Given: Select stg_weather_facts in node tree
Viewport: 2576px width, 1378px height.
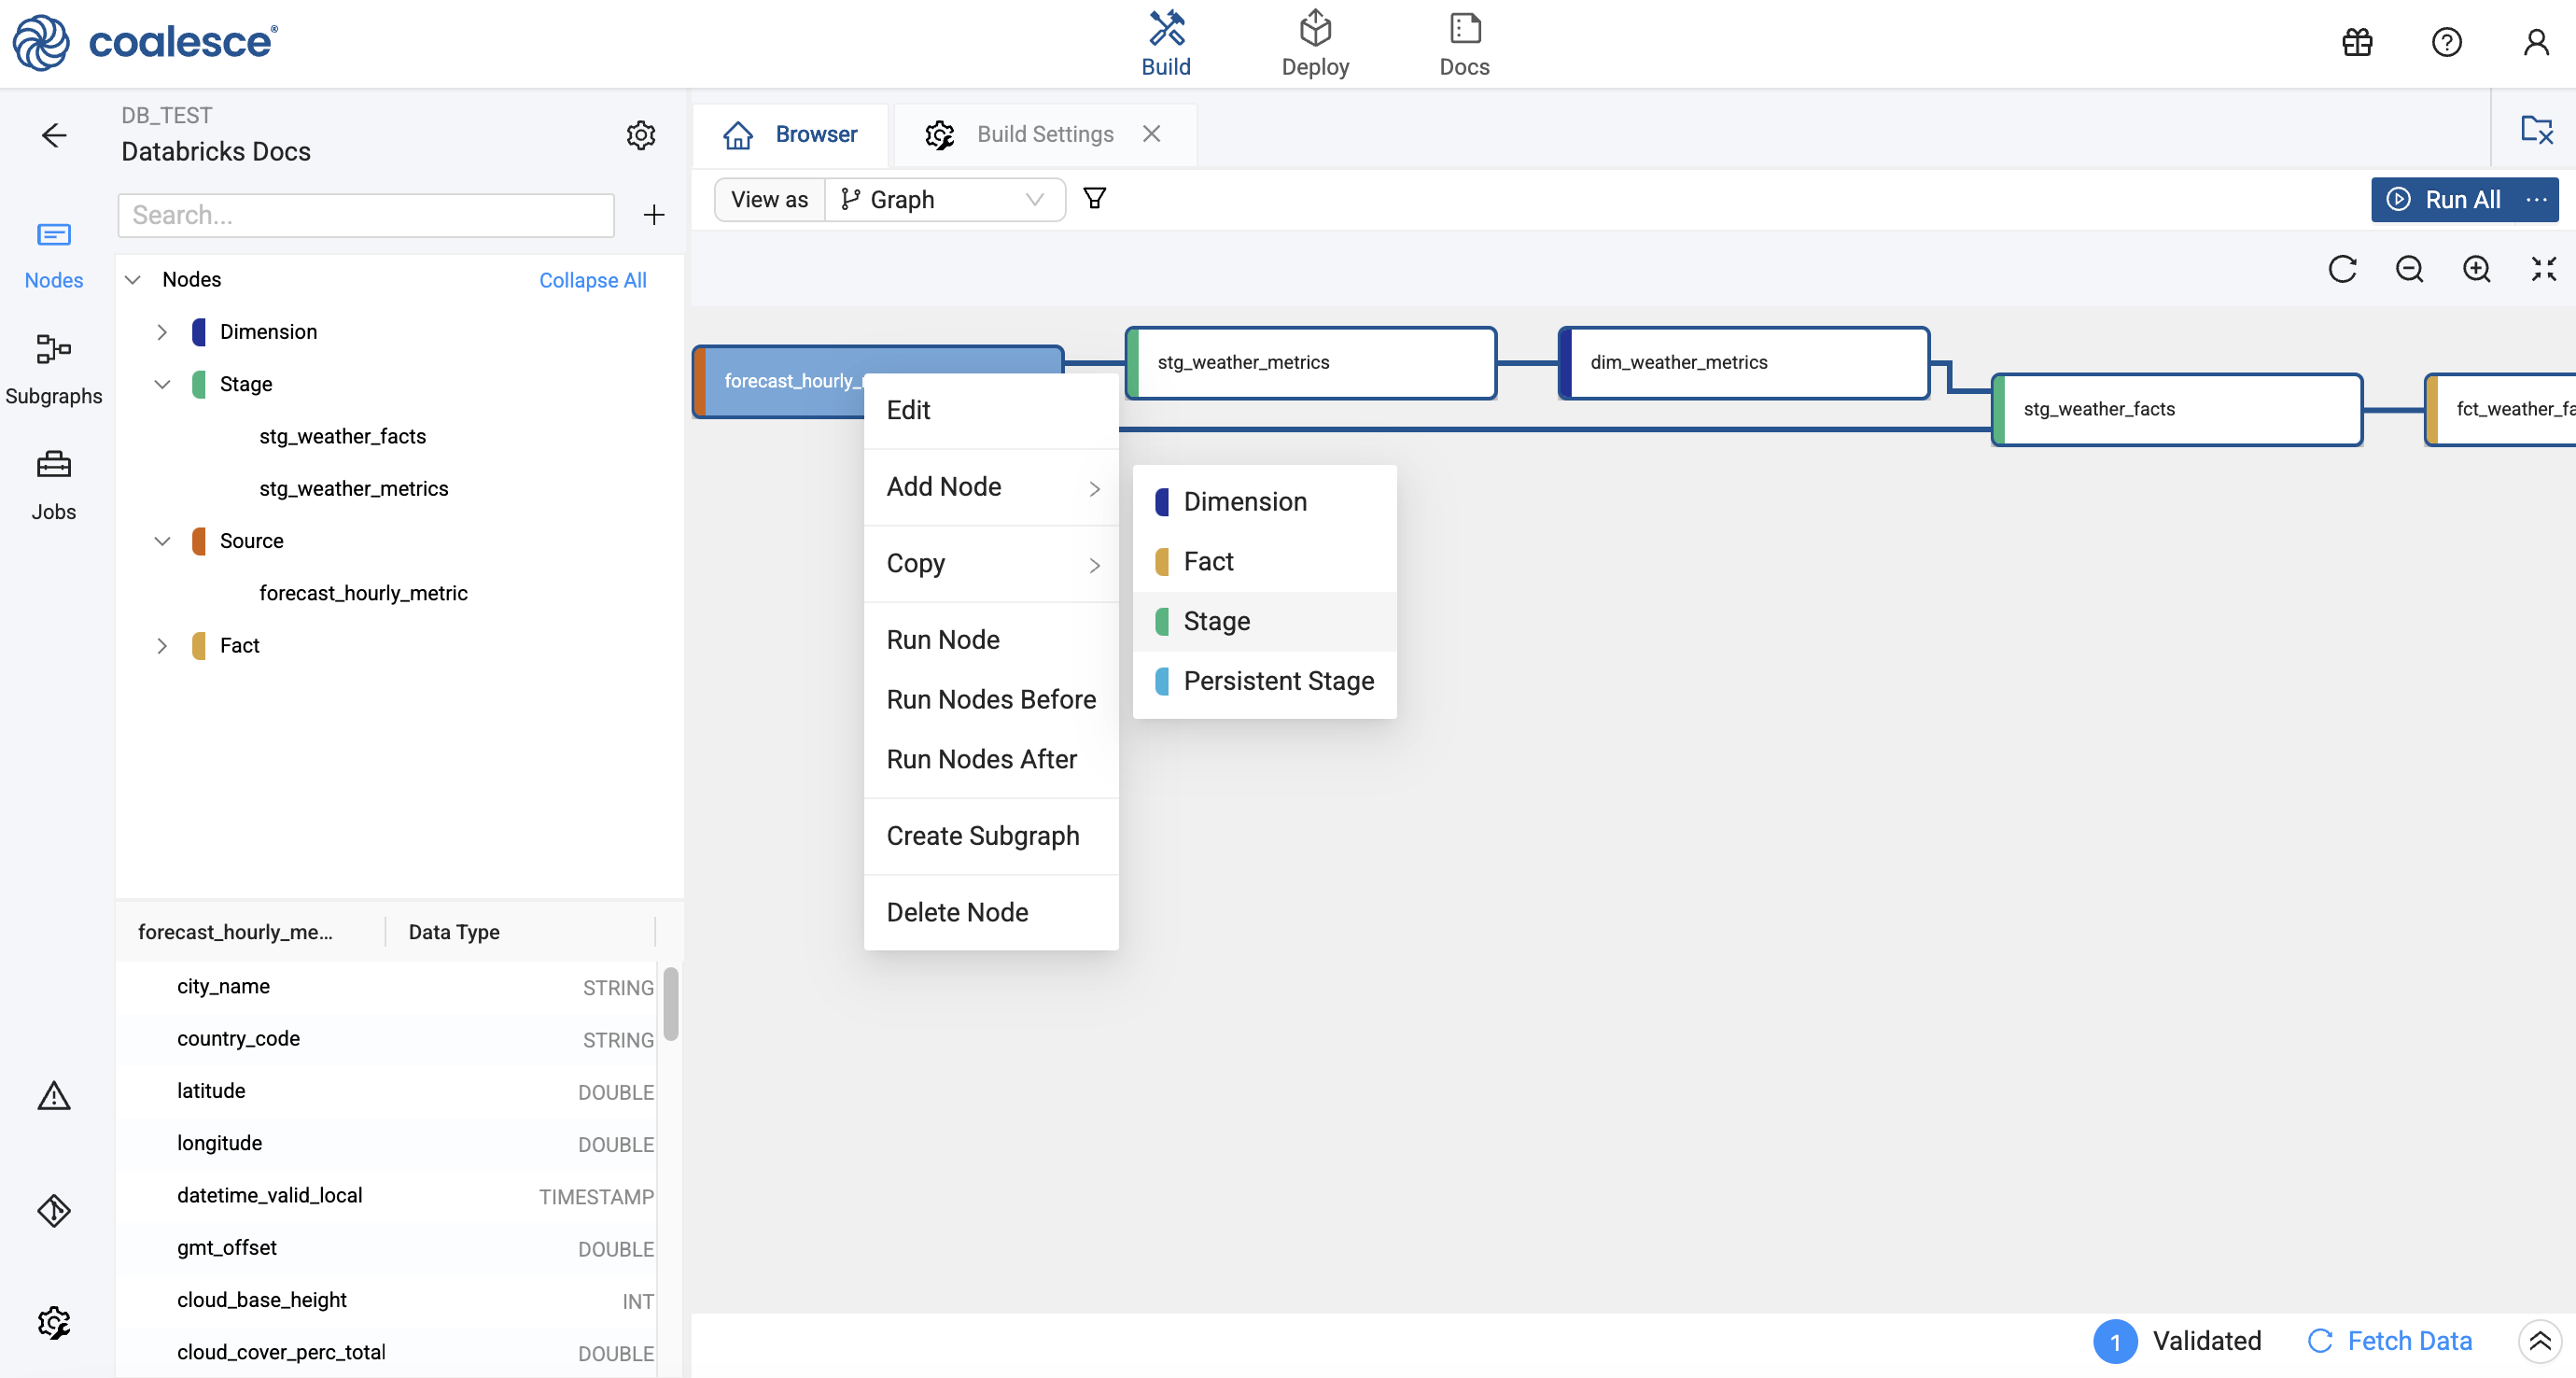Looking at the screenshot, I should 342,437.
